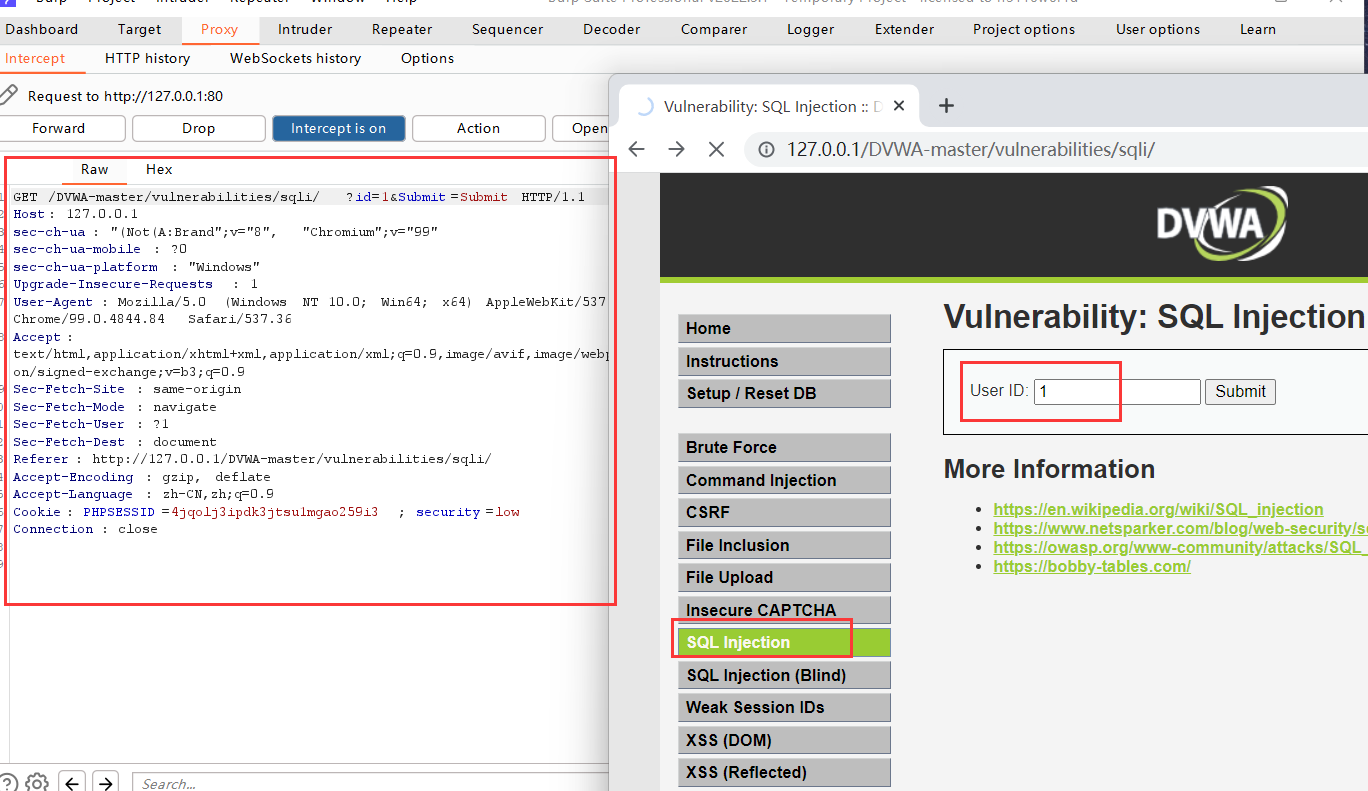Viewport: 1368px width, 791px height.
Task: Open the Action menu button
Action: click(x=479, y=128)
